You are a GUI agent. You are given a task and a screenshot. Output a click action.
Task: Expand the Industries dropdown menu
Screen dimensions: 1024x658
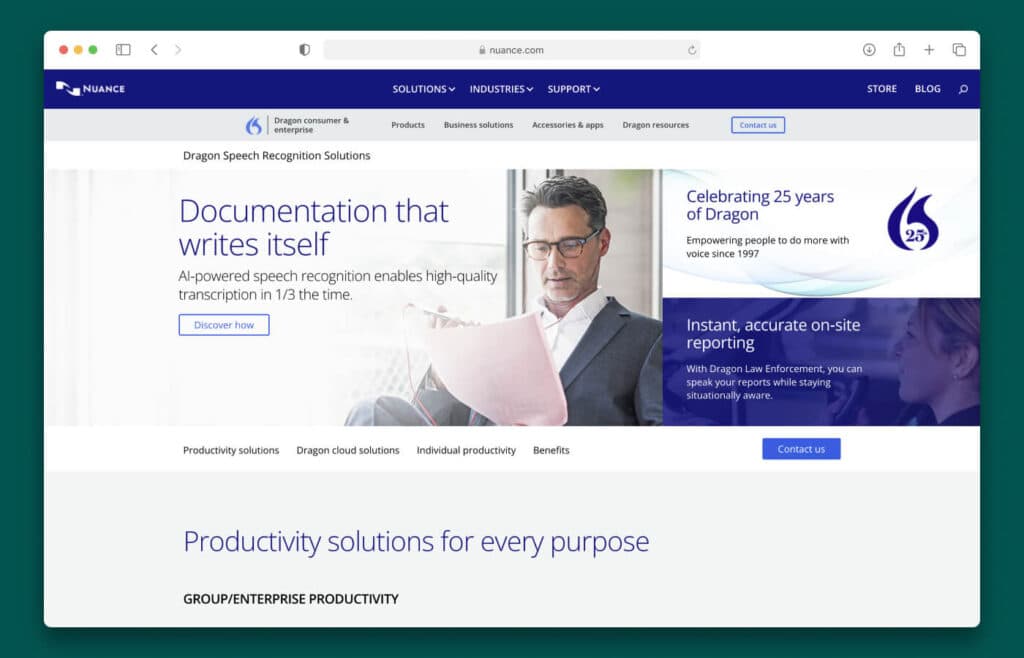point(501,89)
